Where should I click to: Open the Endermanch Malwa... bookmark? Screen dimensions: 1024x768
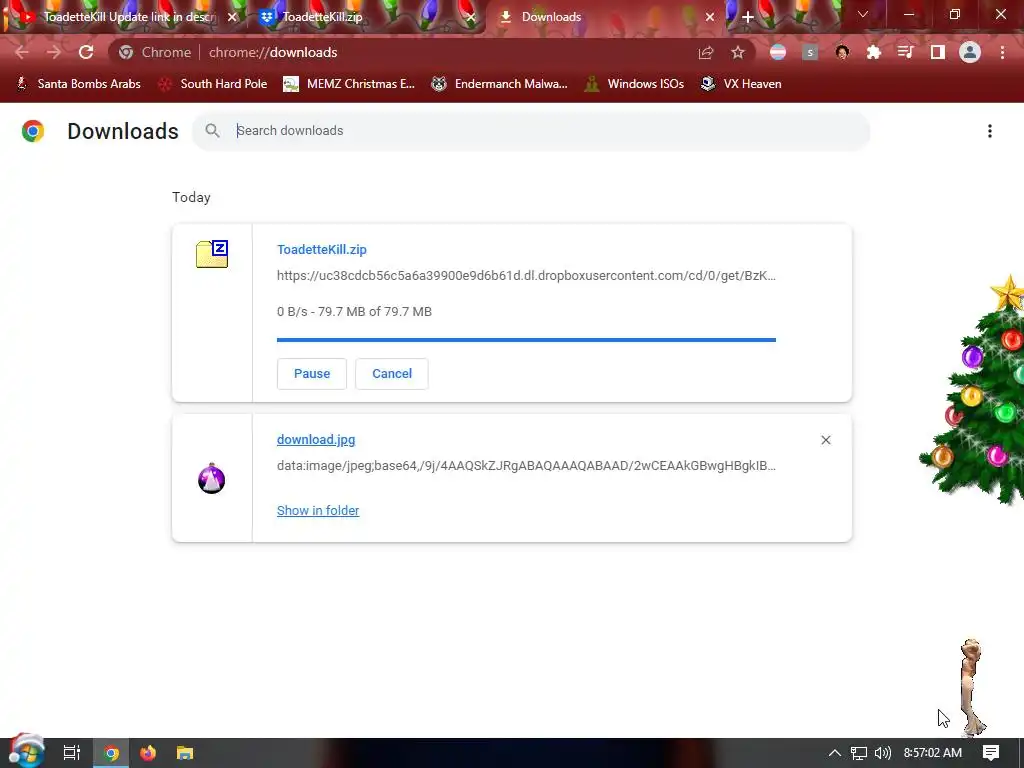(x=500, y=84)
